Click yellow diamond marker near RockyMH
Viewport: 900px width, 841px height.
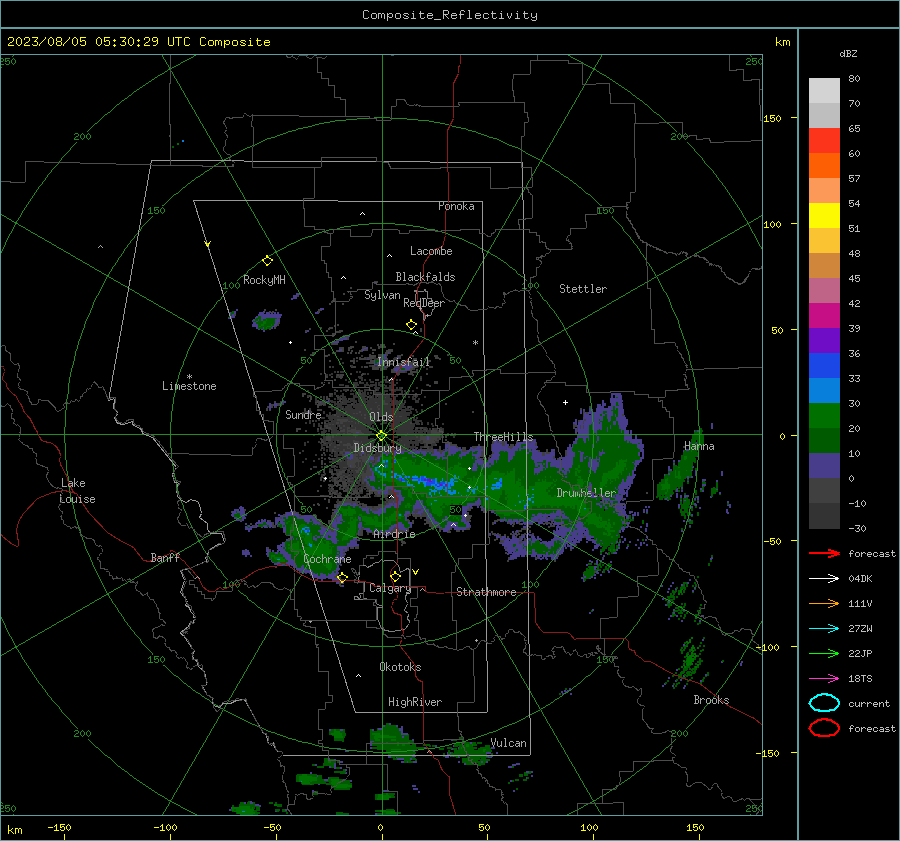(267, 261)
